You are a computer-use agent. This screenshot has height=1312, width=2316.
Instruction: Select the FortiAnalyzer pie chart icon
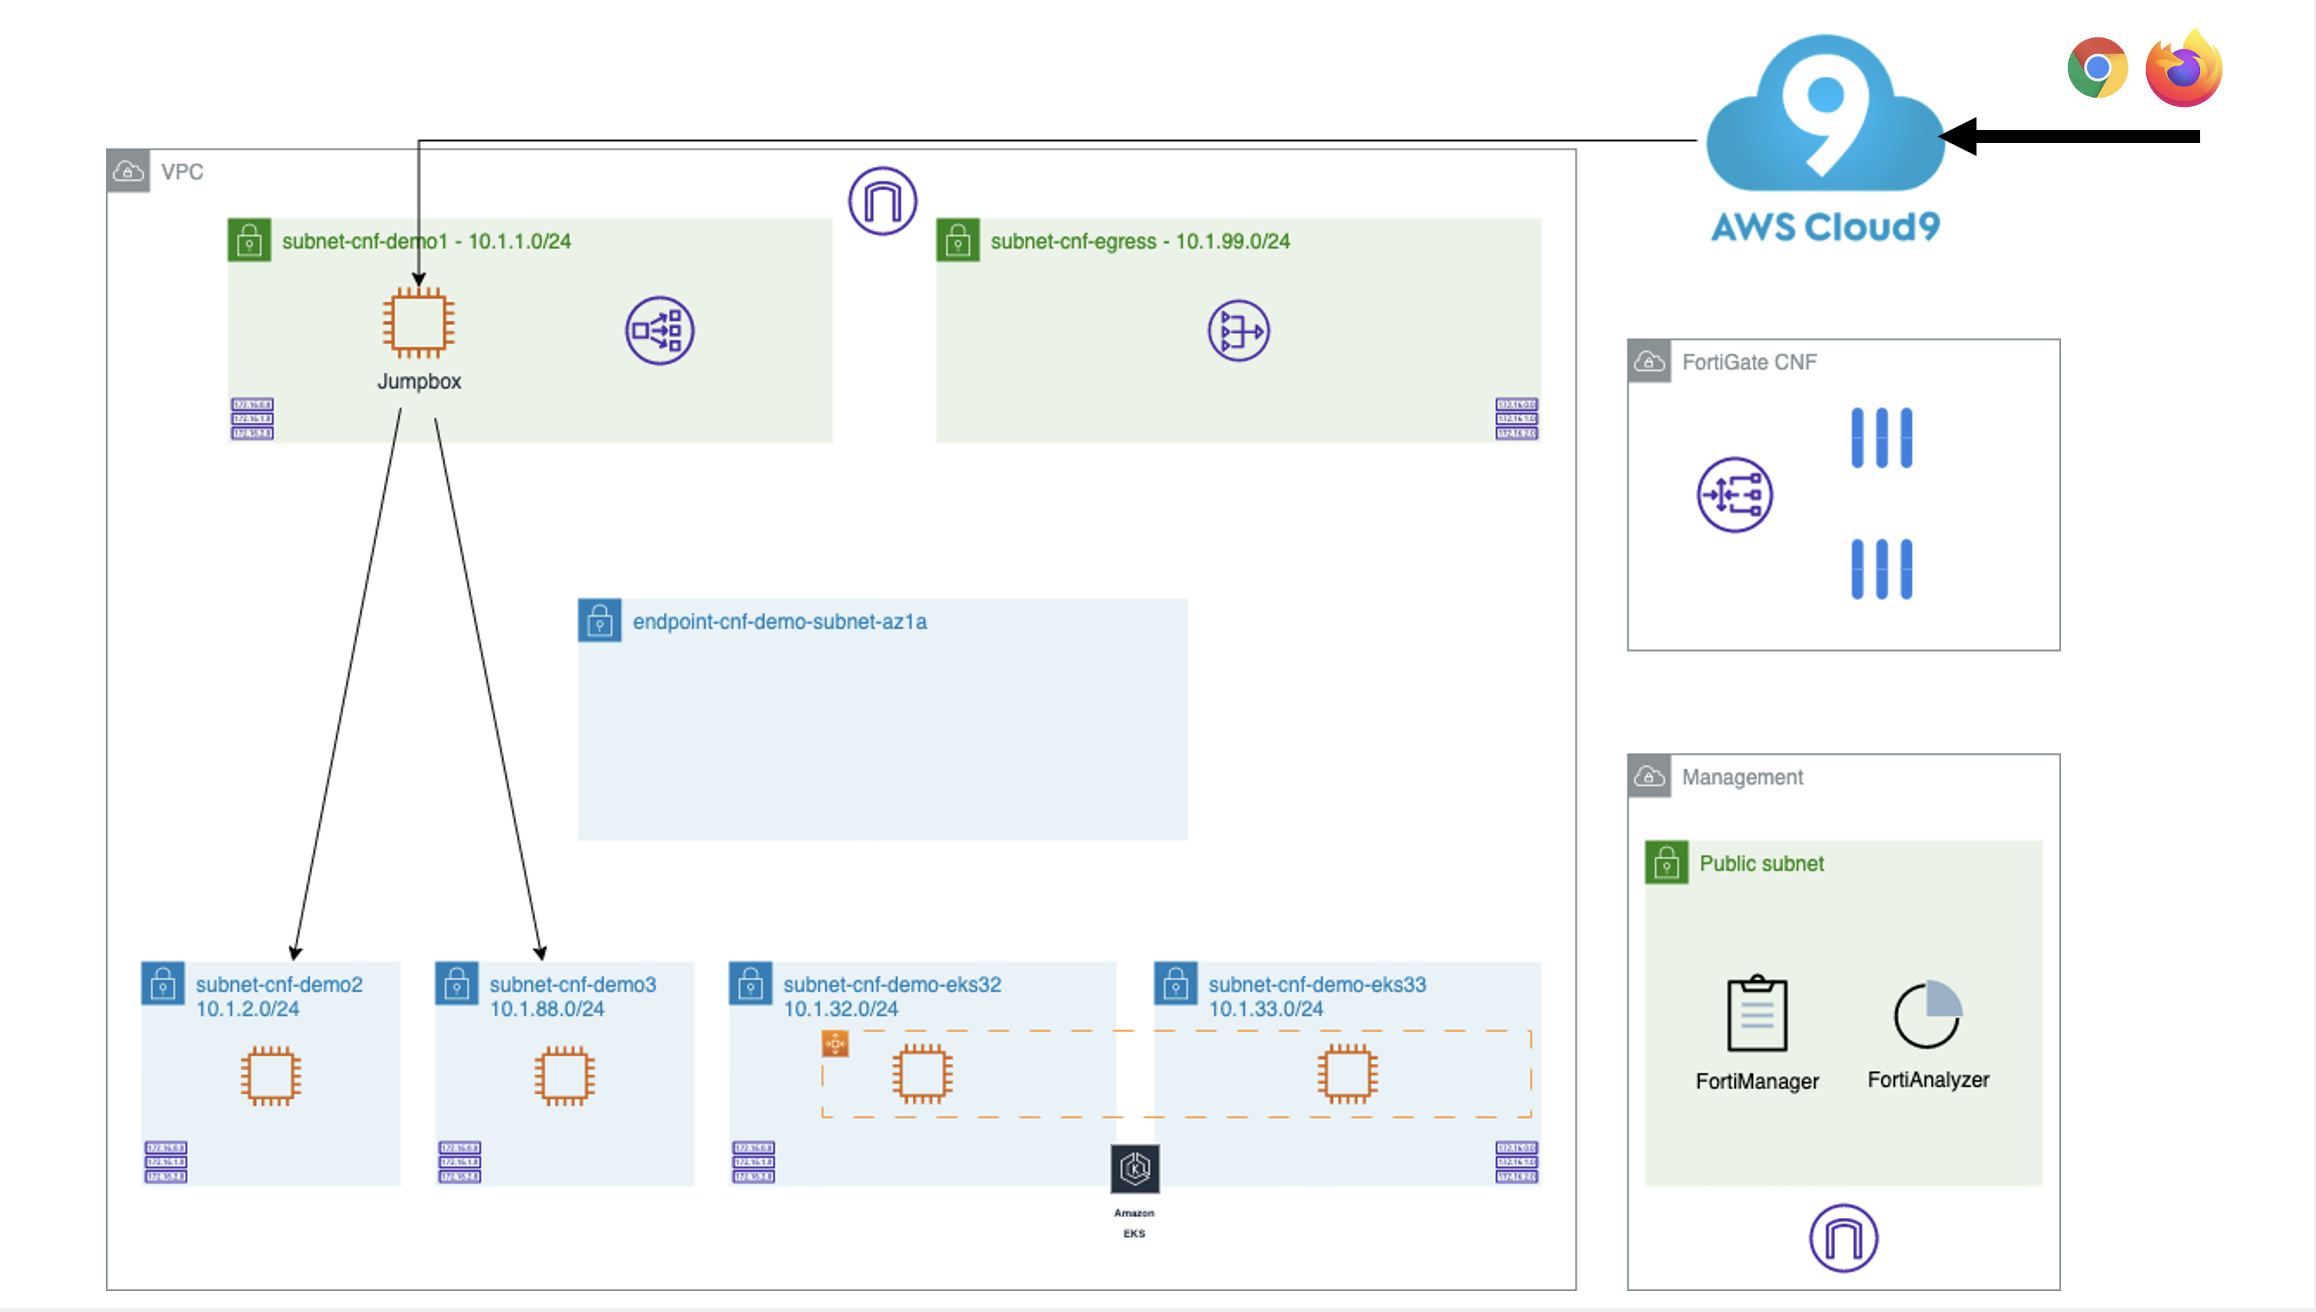(1927, 1014)
